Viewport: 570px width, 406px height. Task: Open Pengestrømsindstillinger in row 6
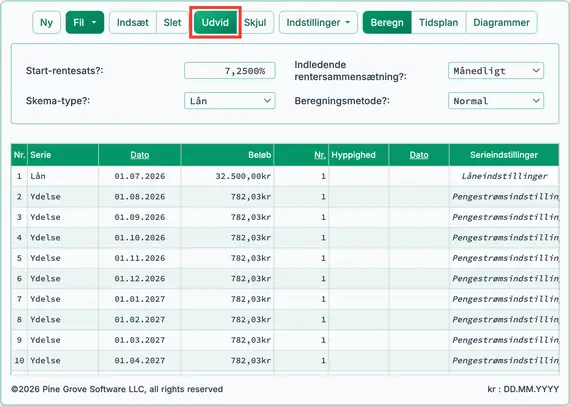tap(504, 279)
